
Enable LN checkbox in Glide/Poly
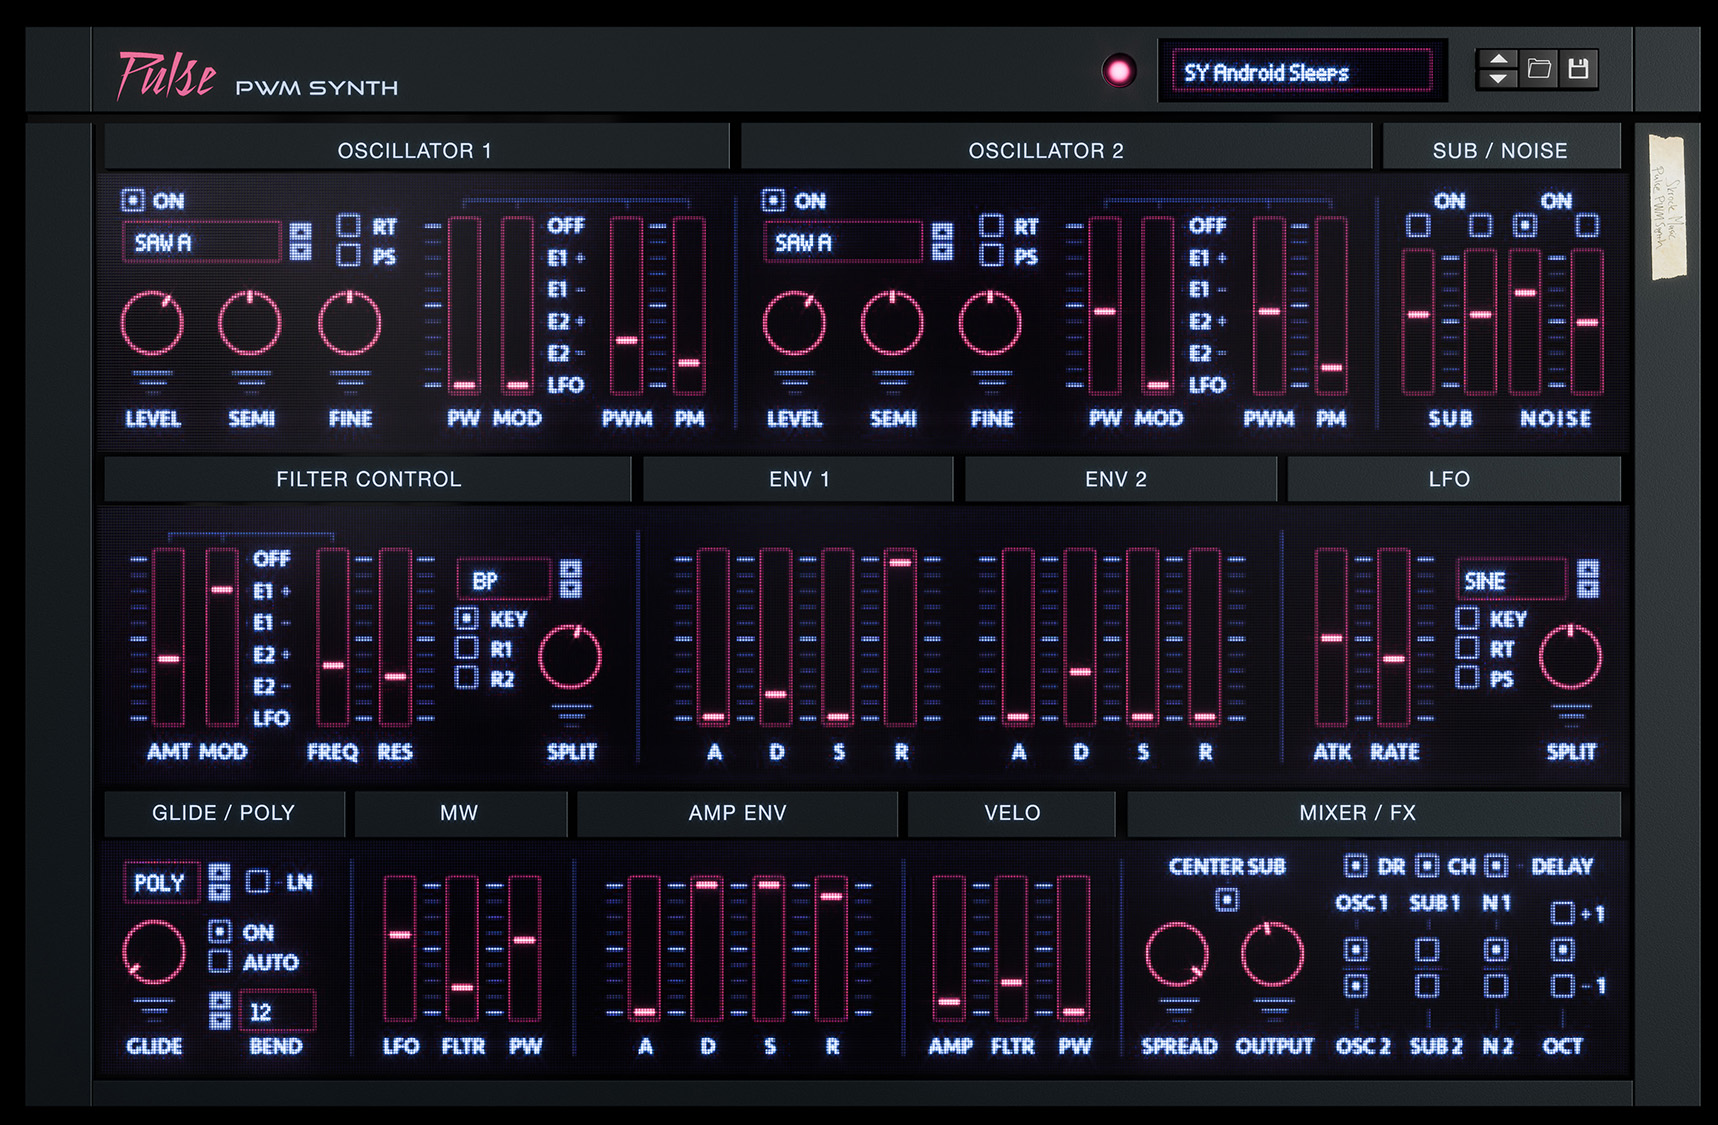point(258,881)
